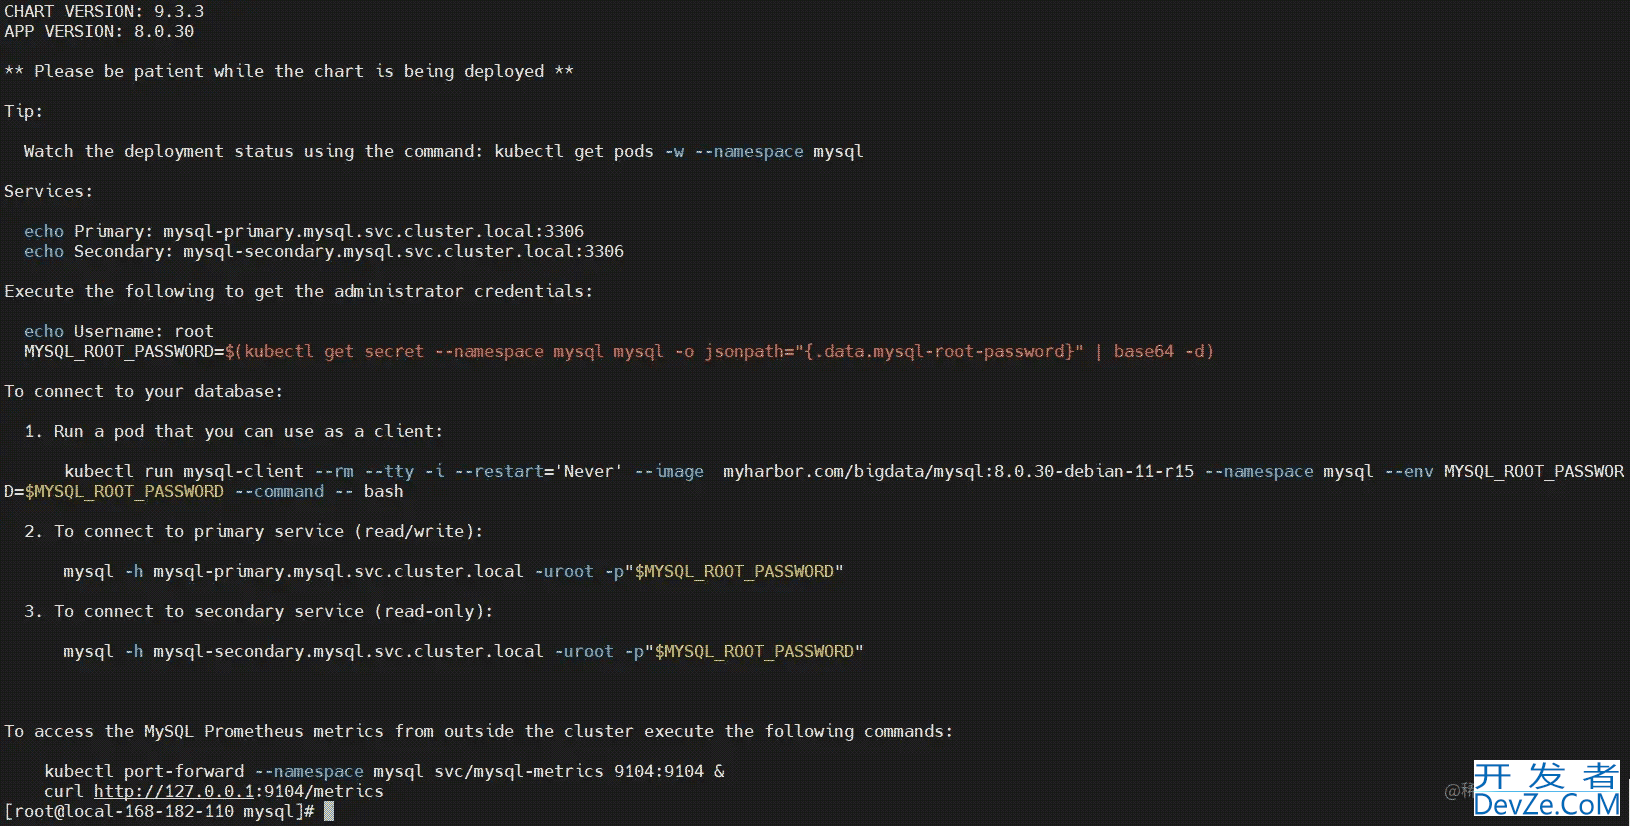
Task: Click the 'To connect to your database:' line
Action: point(144,391)
